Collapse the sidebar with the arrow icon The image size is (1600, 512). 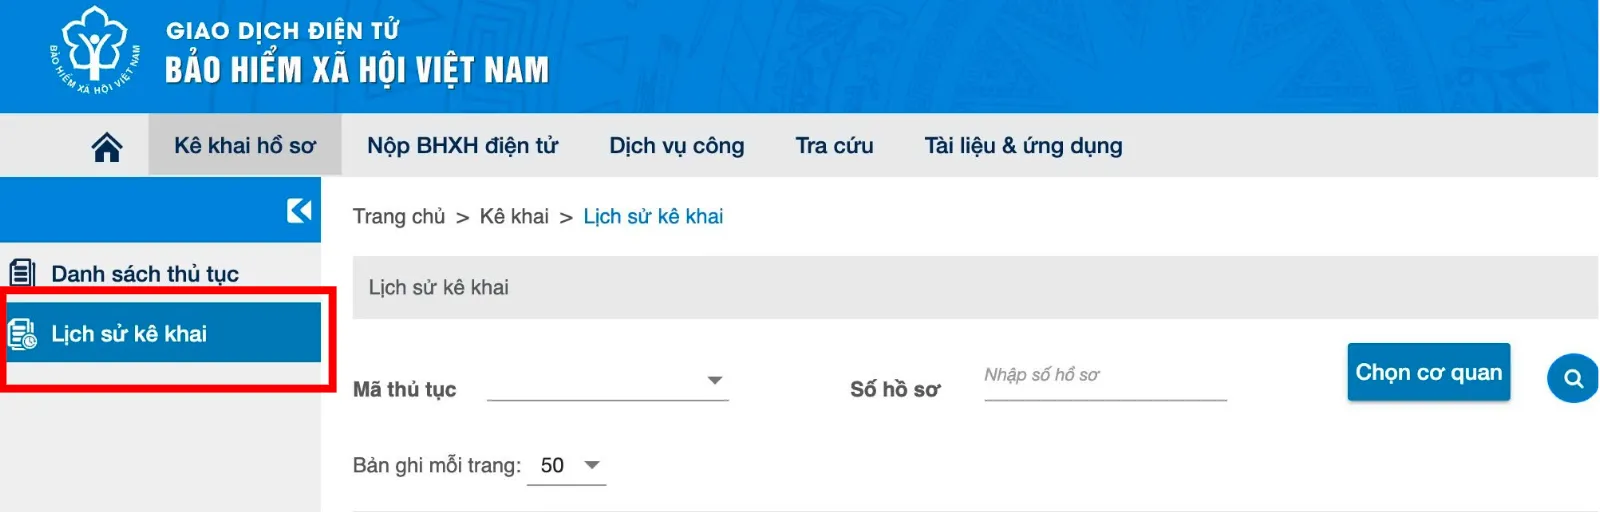pyautogui.click(x=298, y=210)
